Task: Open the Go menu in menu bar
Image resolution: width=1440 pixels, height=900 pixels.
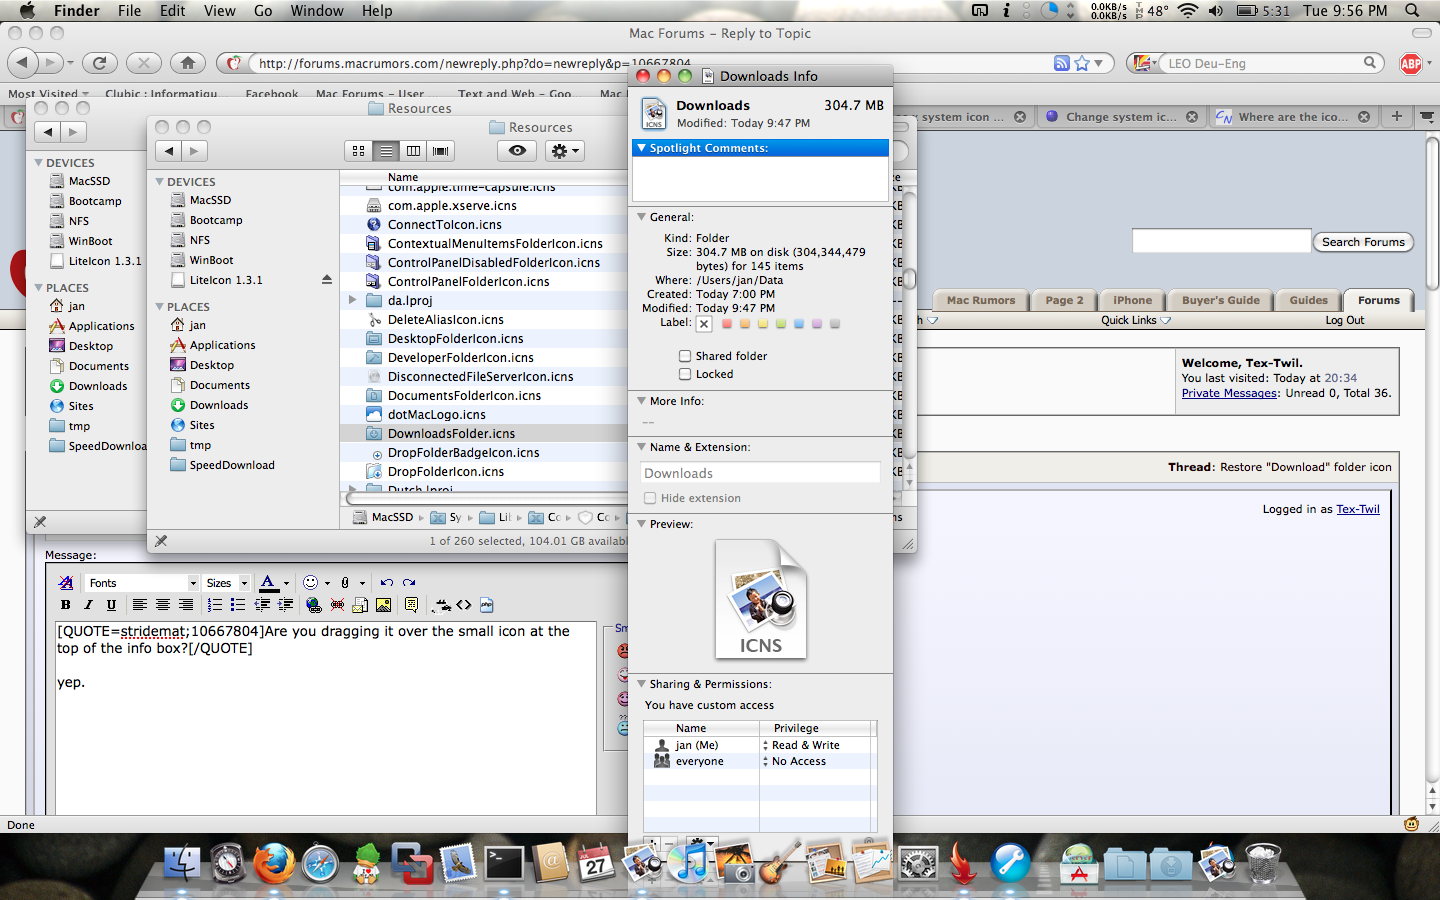Action: tap(263, 11)
